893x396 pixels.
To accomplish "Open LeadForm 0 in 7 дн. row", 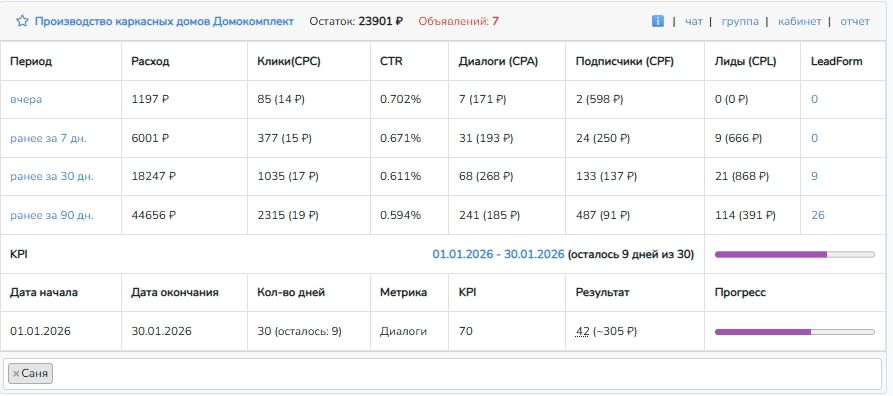I will point(814,138).
